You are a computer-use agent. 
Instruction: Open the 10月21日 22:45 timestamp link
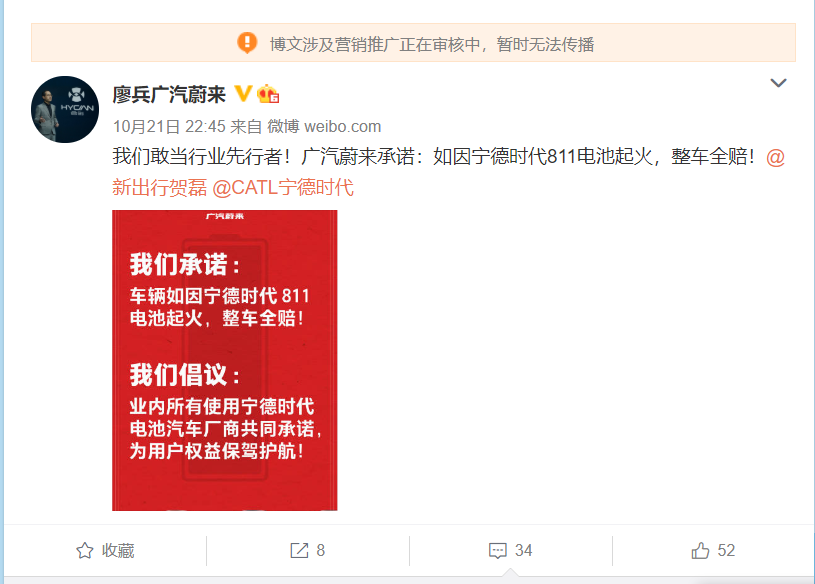point(169,126)
